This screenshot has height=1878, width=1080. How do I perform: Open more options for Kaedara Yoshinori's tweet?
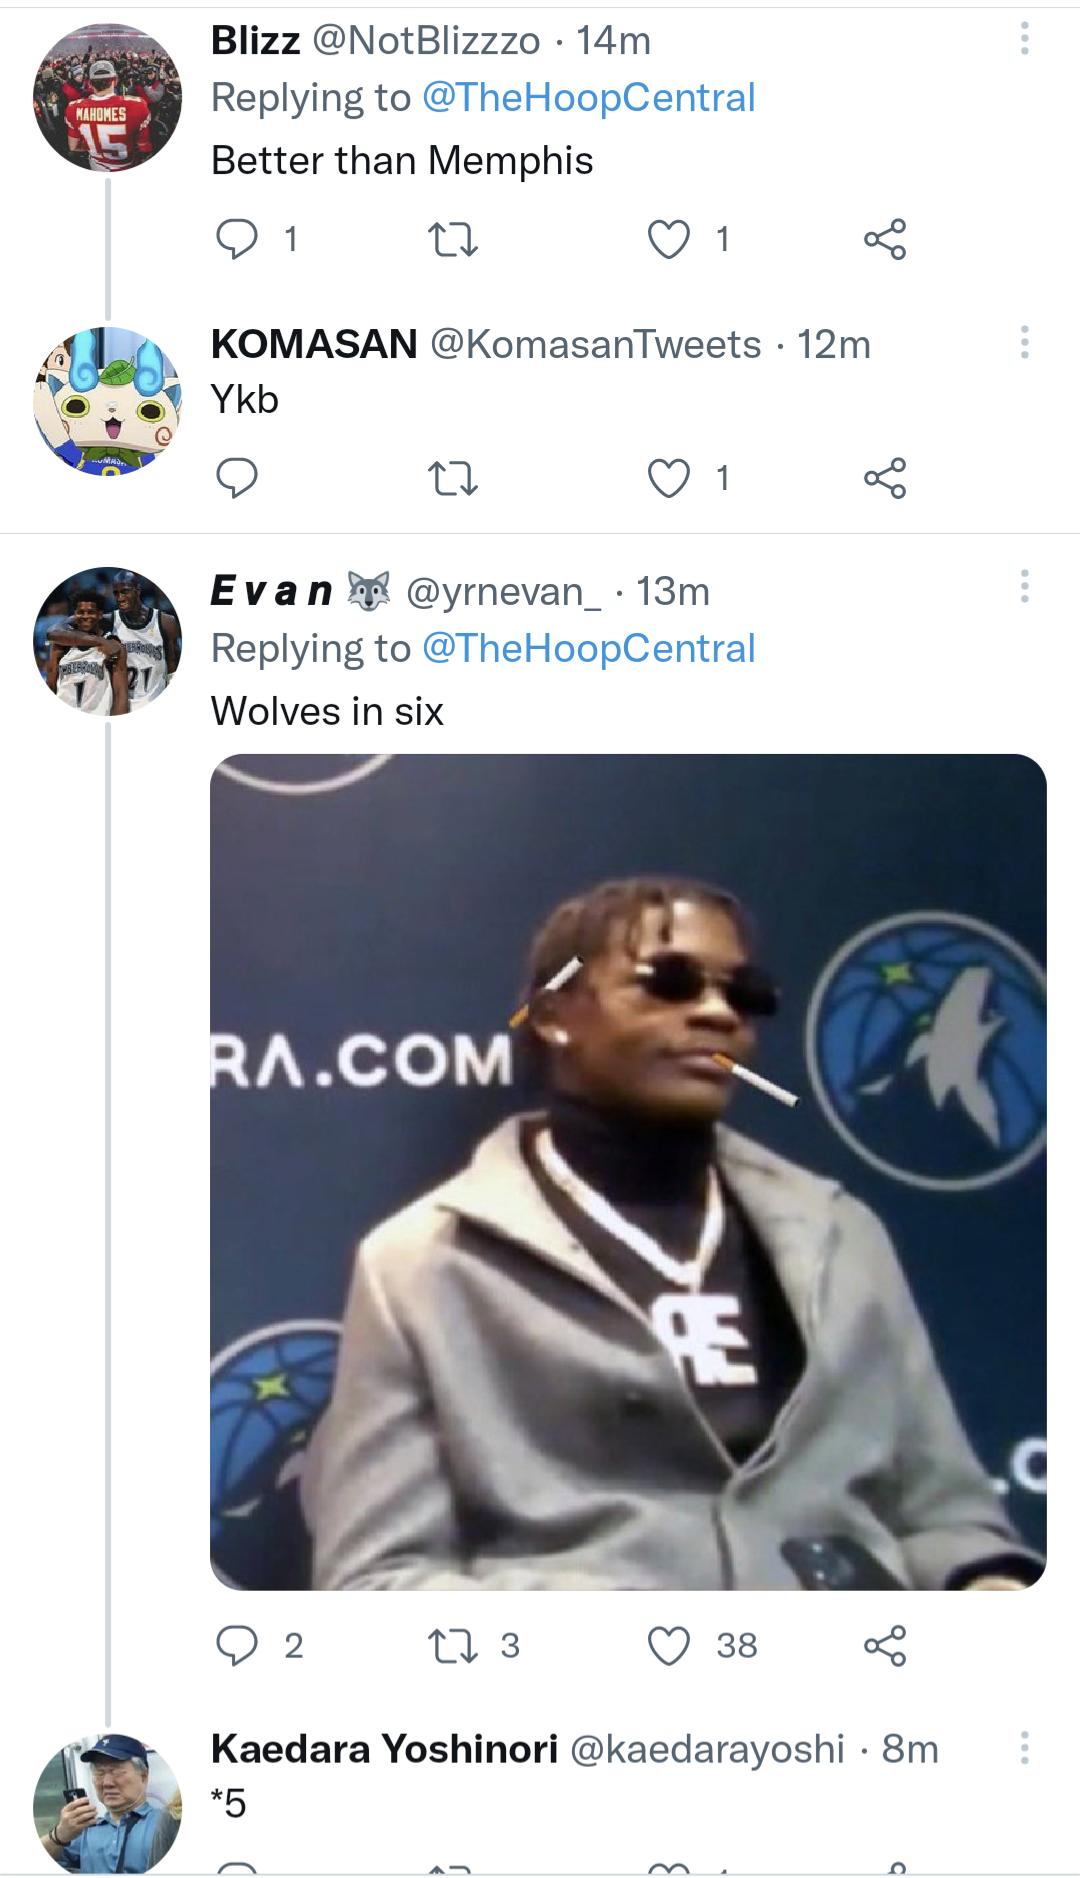pyautogui.click(x=1024, y=1748)
